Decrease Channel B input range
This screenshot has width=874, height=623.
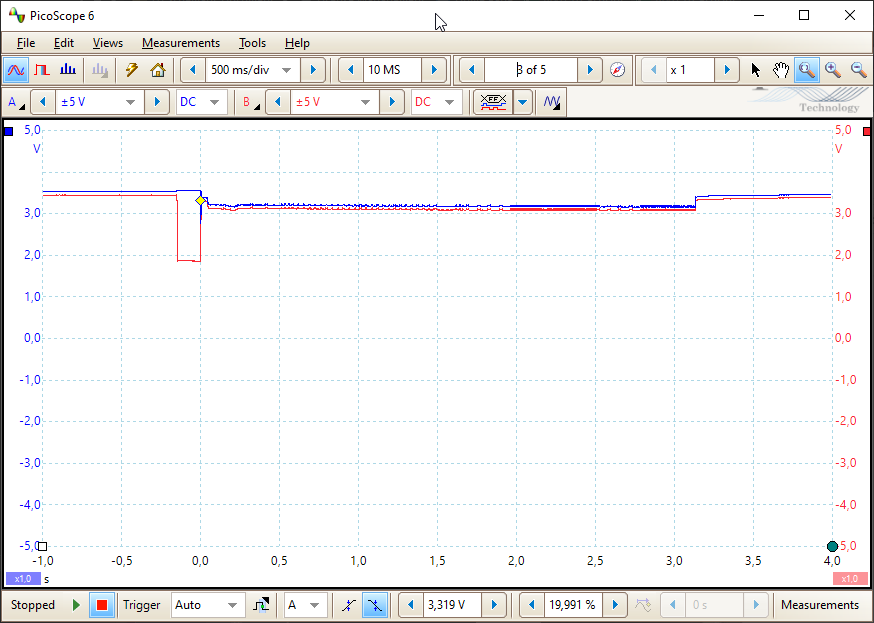(x=278, y=103)
